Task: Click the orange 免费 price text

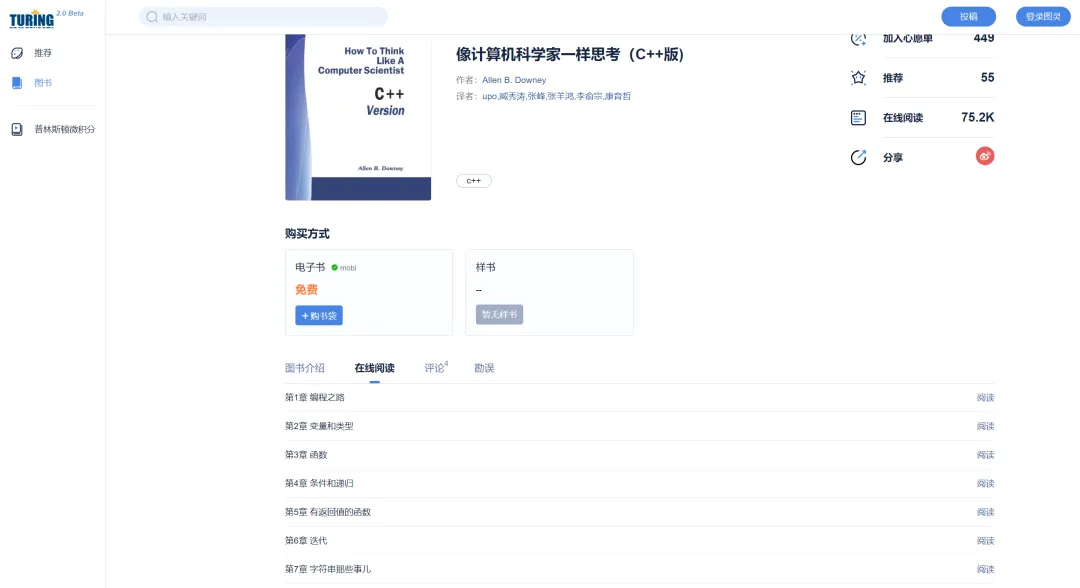Action: point(307,290)
